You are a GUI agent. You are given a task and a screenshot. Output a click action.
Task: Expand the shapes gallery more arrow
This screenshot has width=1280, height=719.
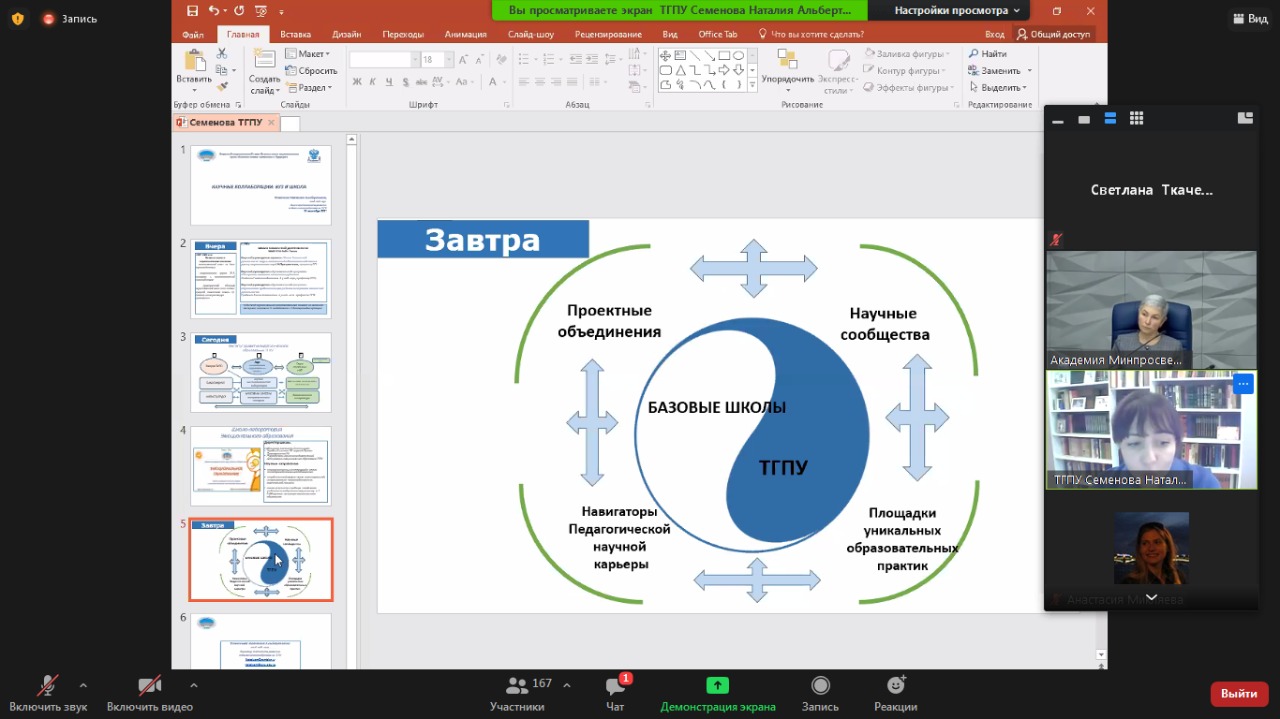click(752, 85)
